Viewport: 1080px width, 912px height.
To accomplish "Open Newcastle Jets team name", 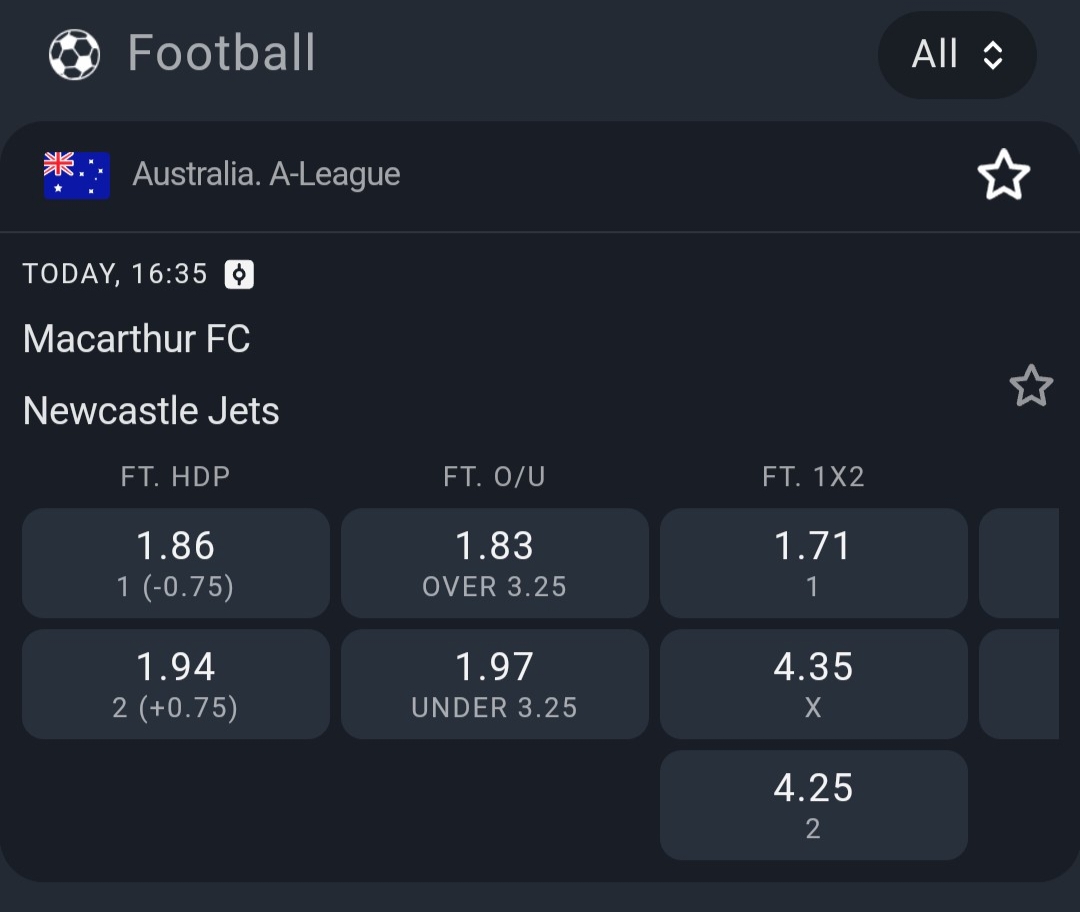I will (151, 411).
